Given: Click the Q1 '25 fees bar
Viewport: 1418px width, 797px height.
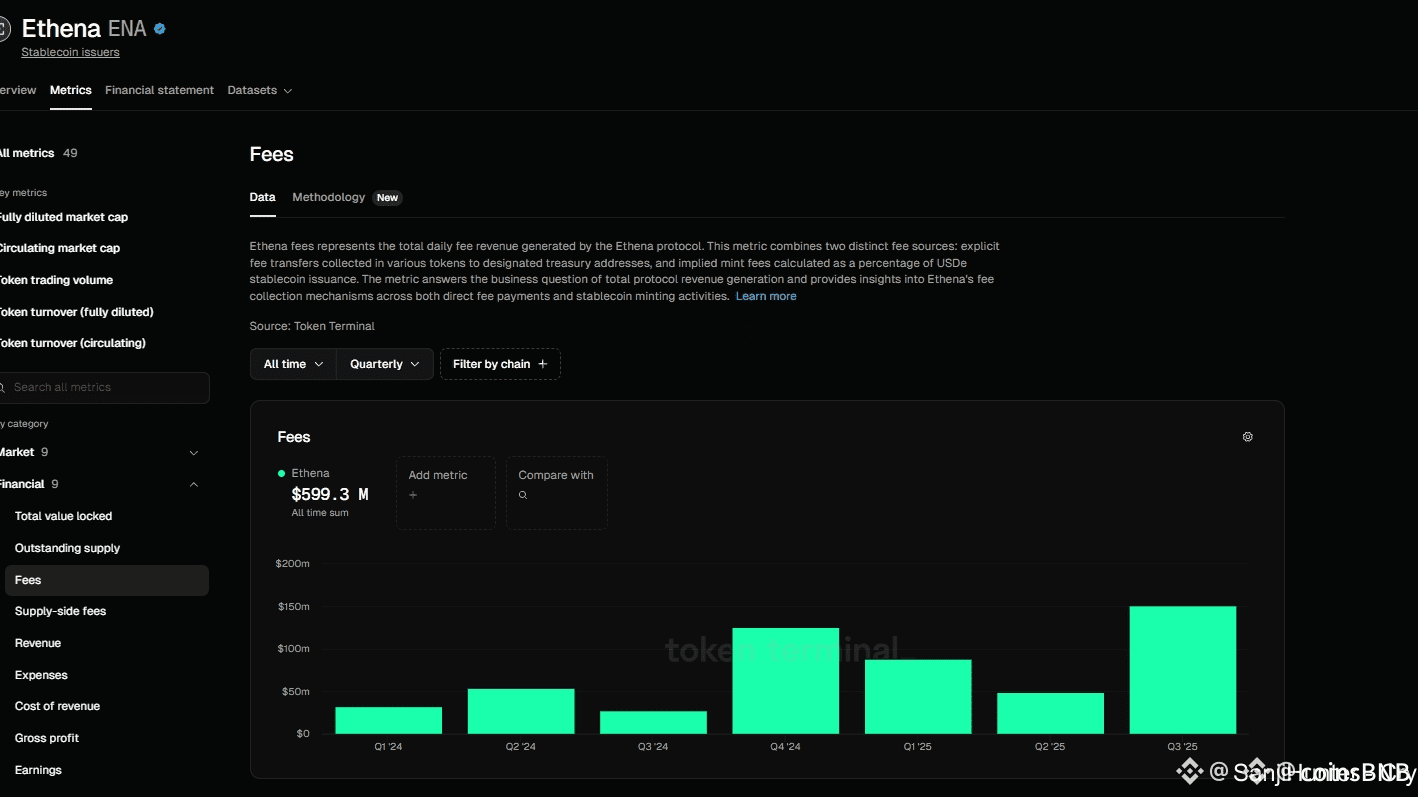Looking at the screenshot, I should pos(918,697).
